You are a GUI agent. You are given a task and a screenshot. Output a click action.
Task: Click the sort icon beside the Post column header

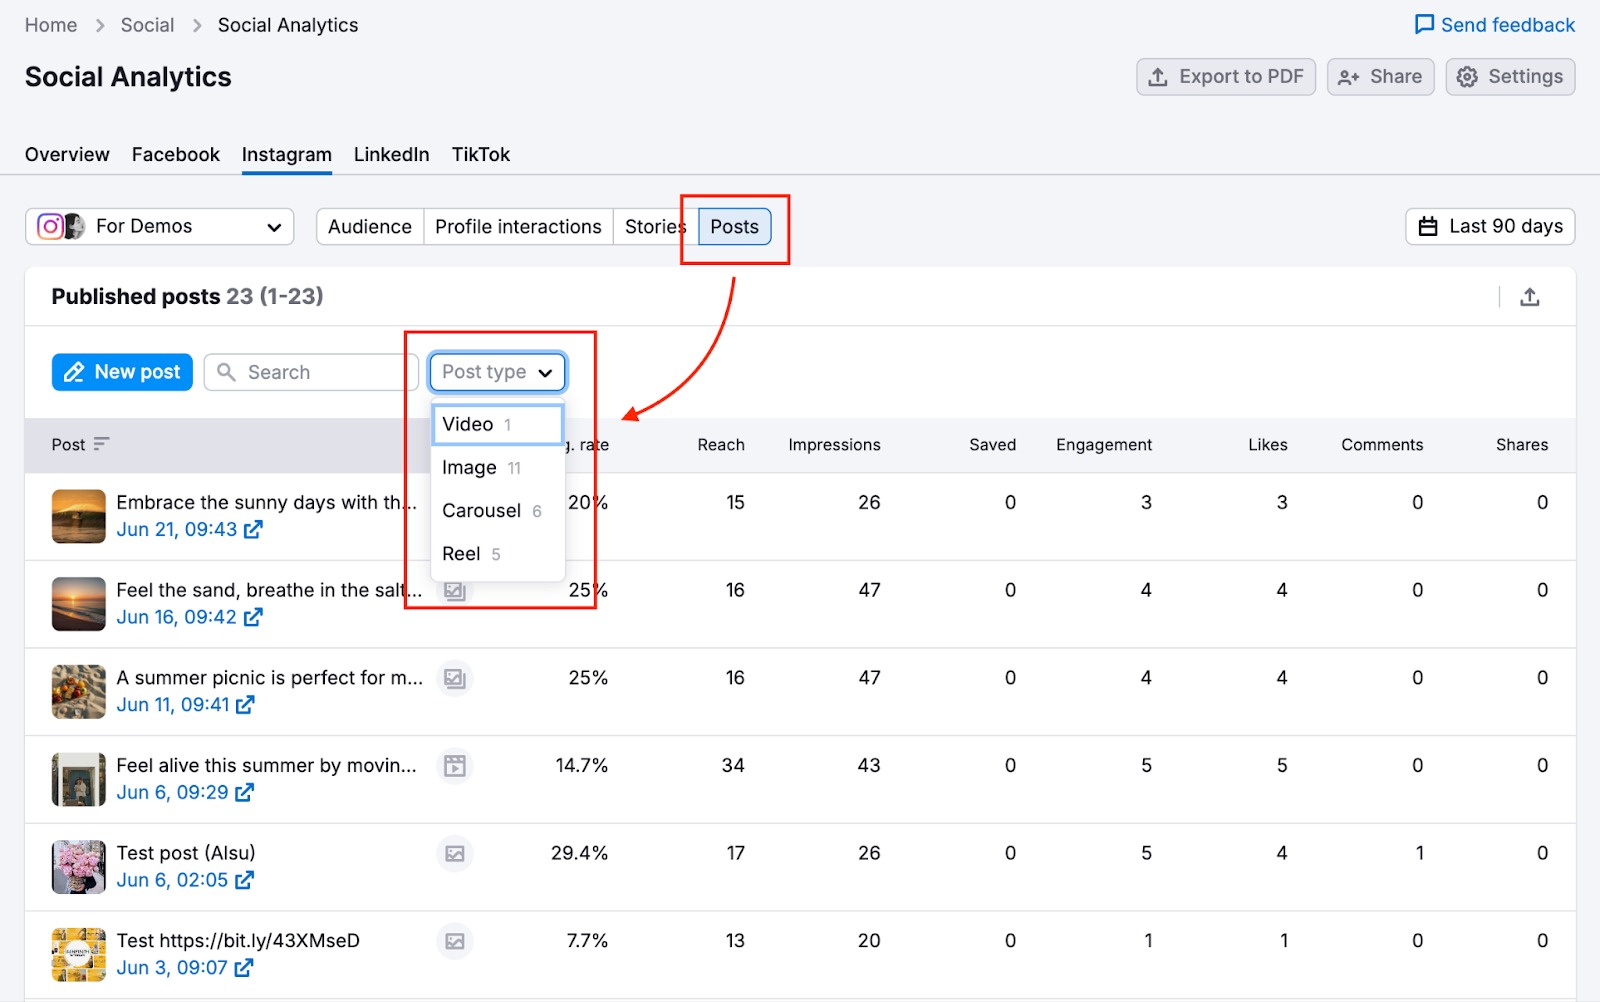(x=103, y=444)
